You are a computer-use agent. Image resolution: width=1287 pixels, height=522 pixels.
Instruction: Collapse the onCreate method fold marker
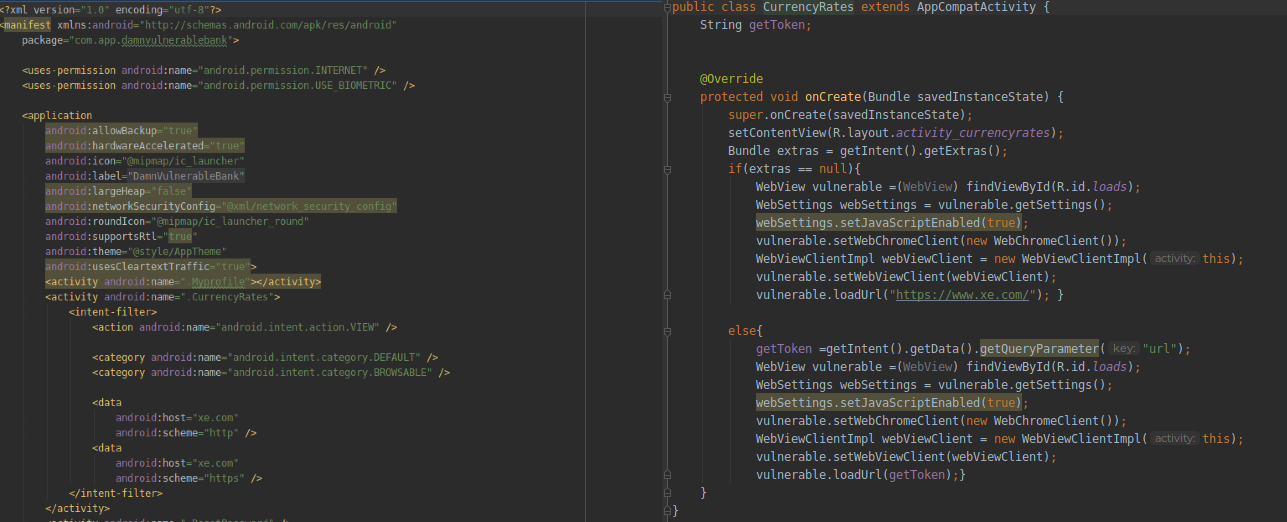point(666,97)
